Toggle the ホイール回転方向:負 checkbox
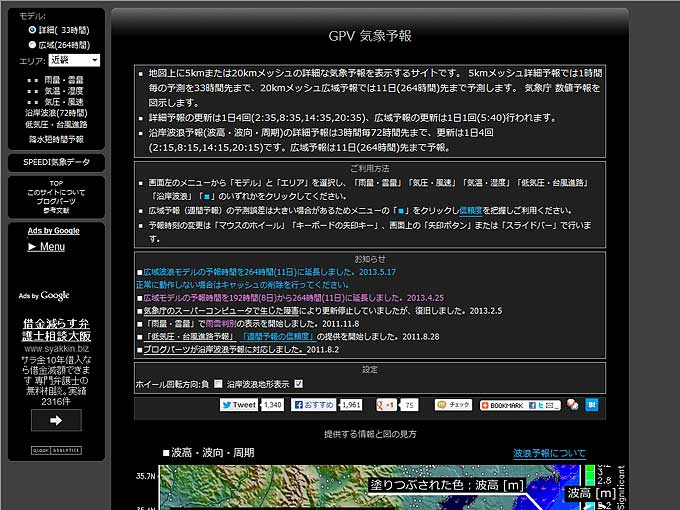The width and height of the screenshot is (680, 510). (x=218, y=384)
